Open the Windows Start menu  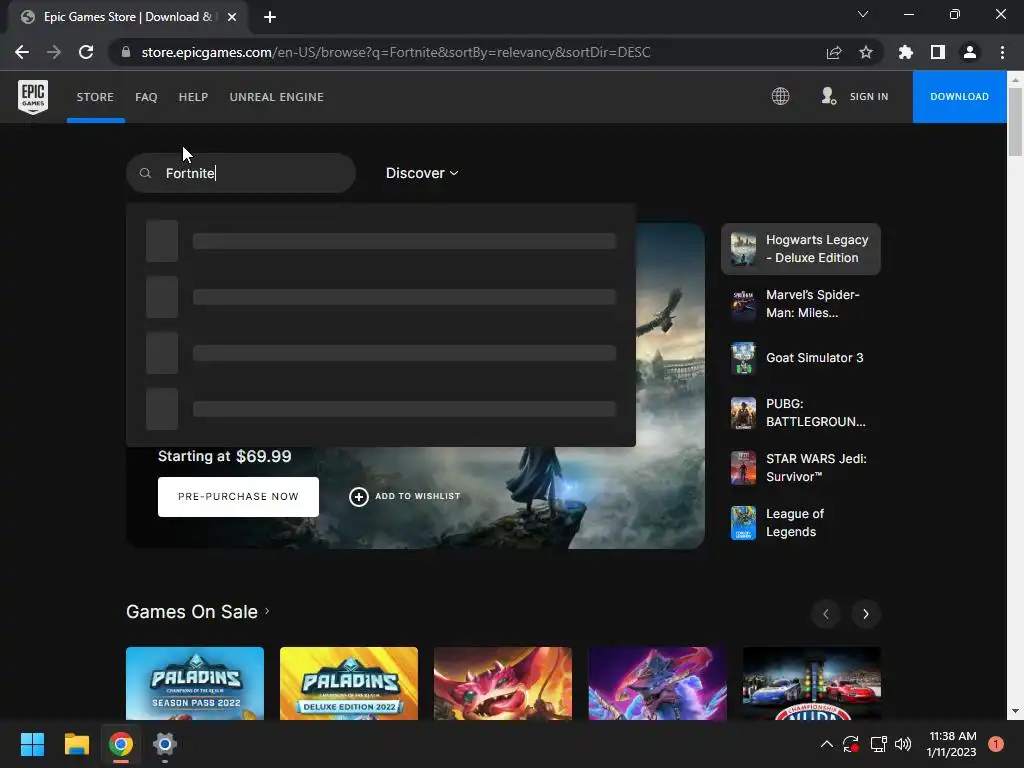click(32, 744)
